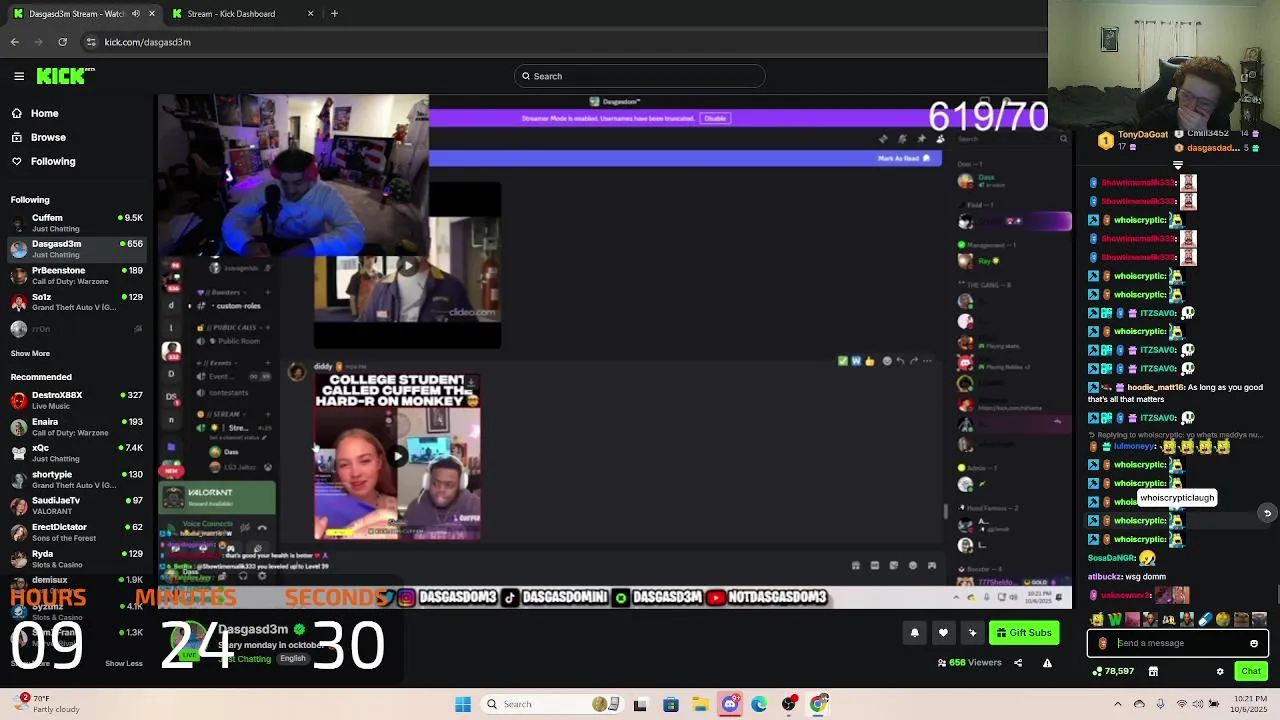Viewport: 1280px width, 720px height.
Task: Open Microsoft Edge from taskbar
Action: tap(759, 704)
